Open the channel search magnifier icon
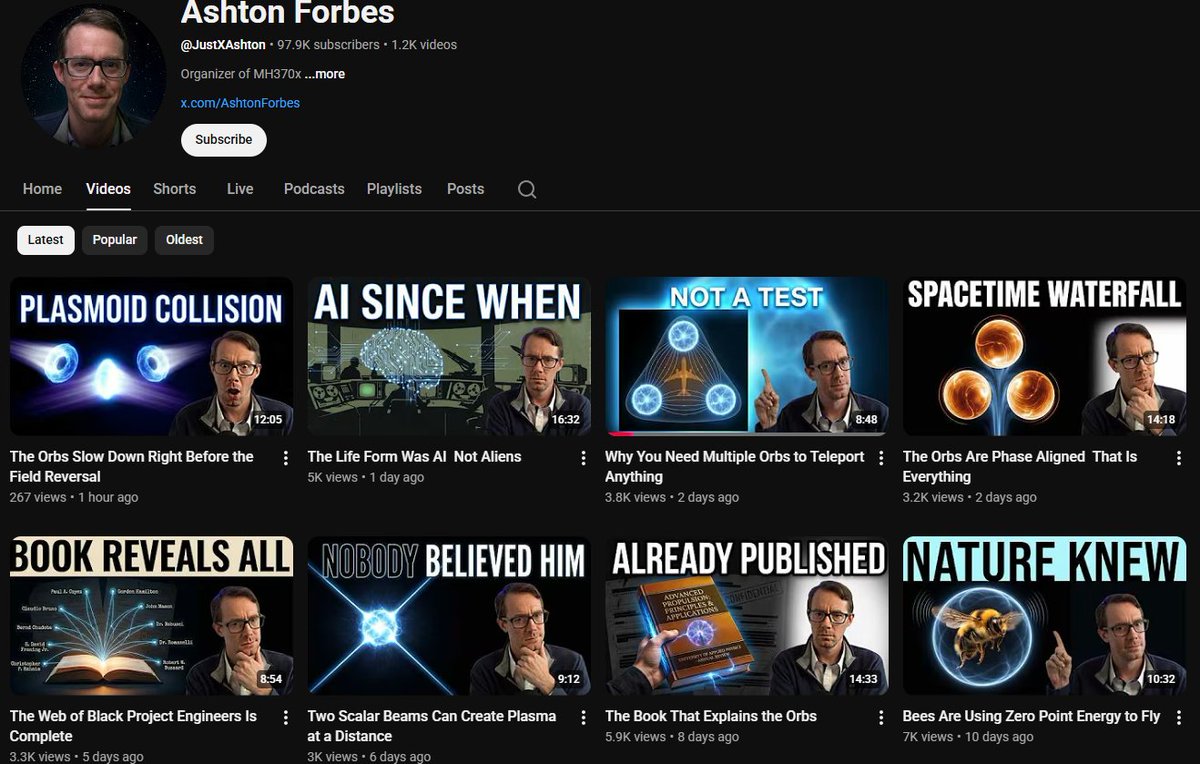The image size is (1200, 764). (x=527, y=189)
